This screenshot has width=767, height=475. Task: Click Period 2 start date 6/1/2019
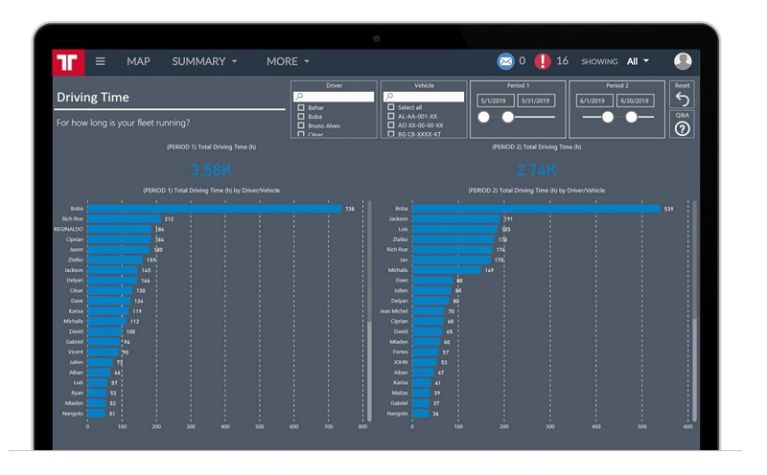point(594,101)
